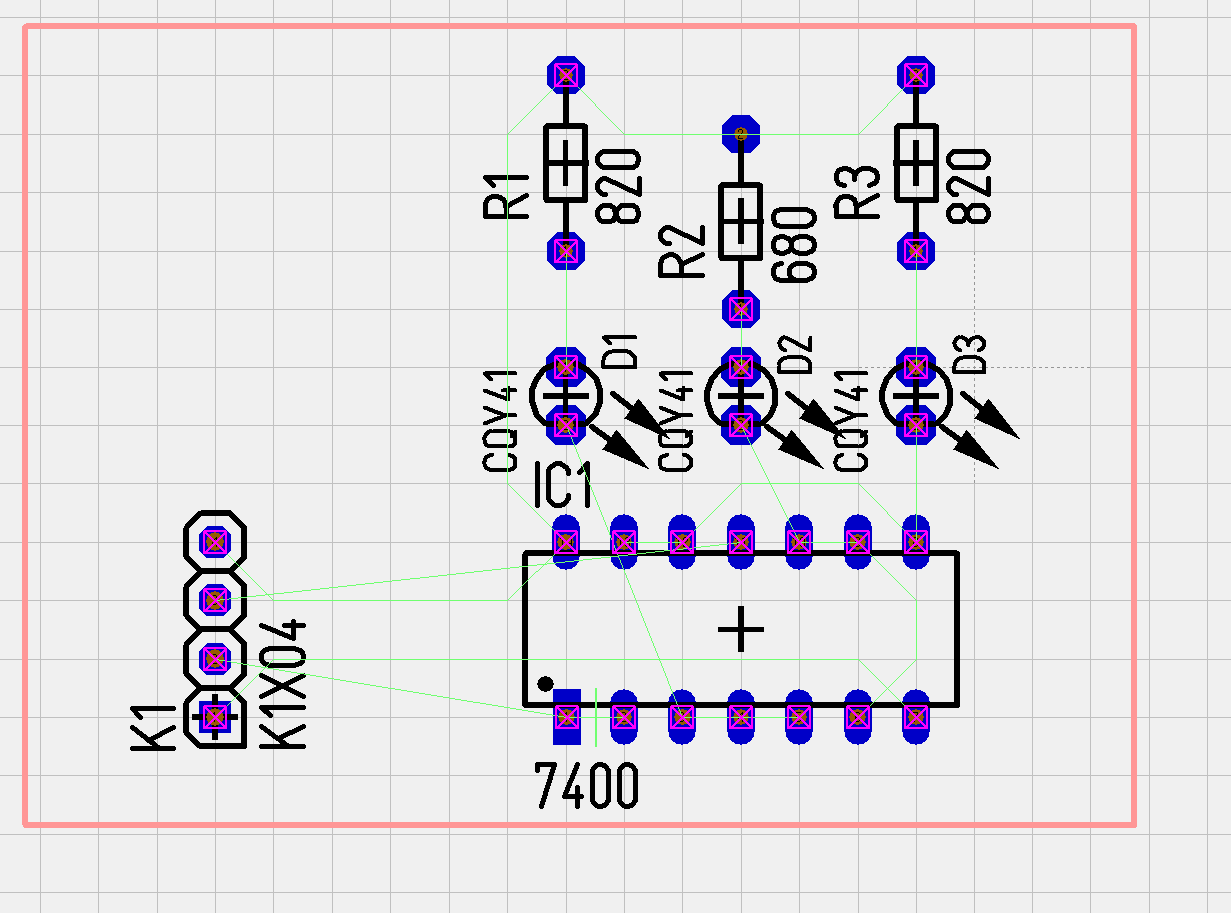Select the D1 label text
The height and width of the screenshot is (913, 1231).
click(x=622, y=353)
